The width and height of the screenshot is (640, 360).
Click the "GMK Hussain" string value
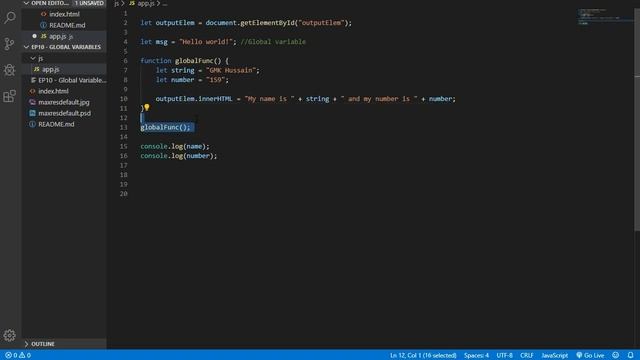tap(231, 70)
